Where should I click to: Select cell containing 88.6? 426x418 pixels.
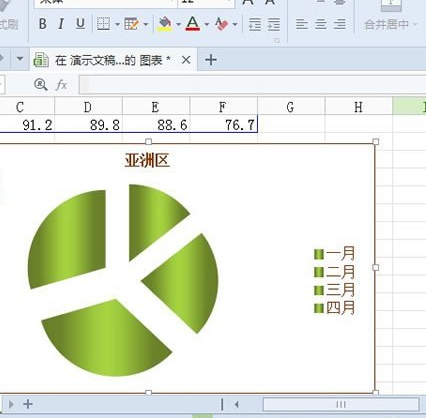click(x=156, y=124)
